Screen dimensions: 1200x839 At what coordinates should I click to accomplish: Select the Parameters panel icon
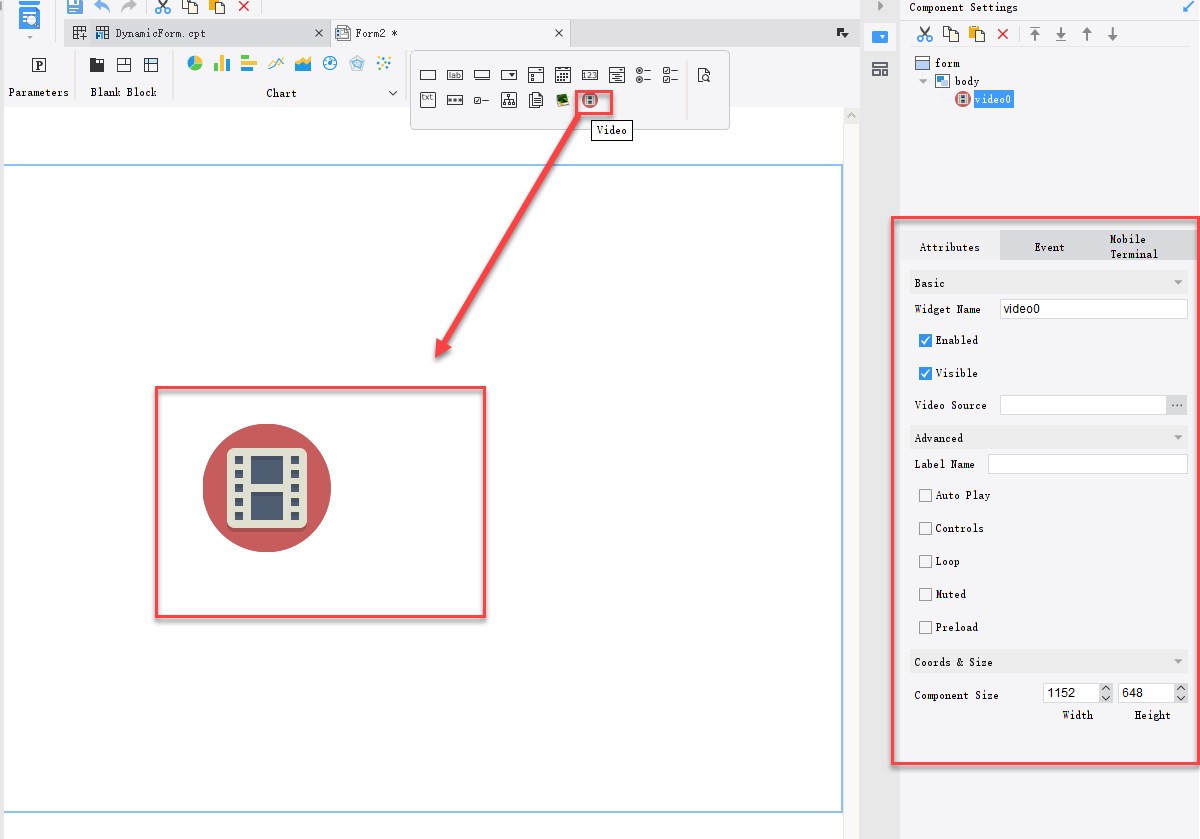[39, 66]
